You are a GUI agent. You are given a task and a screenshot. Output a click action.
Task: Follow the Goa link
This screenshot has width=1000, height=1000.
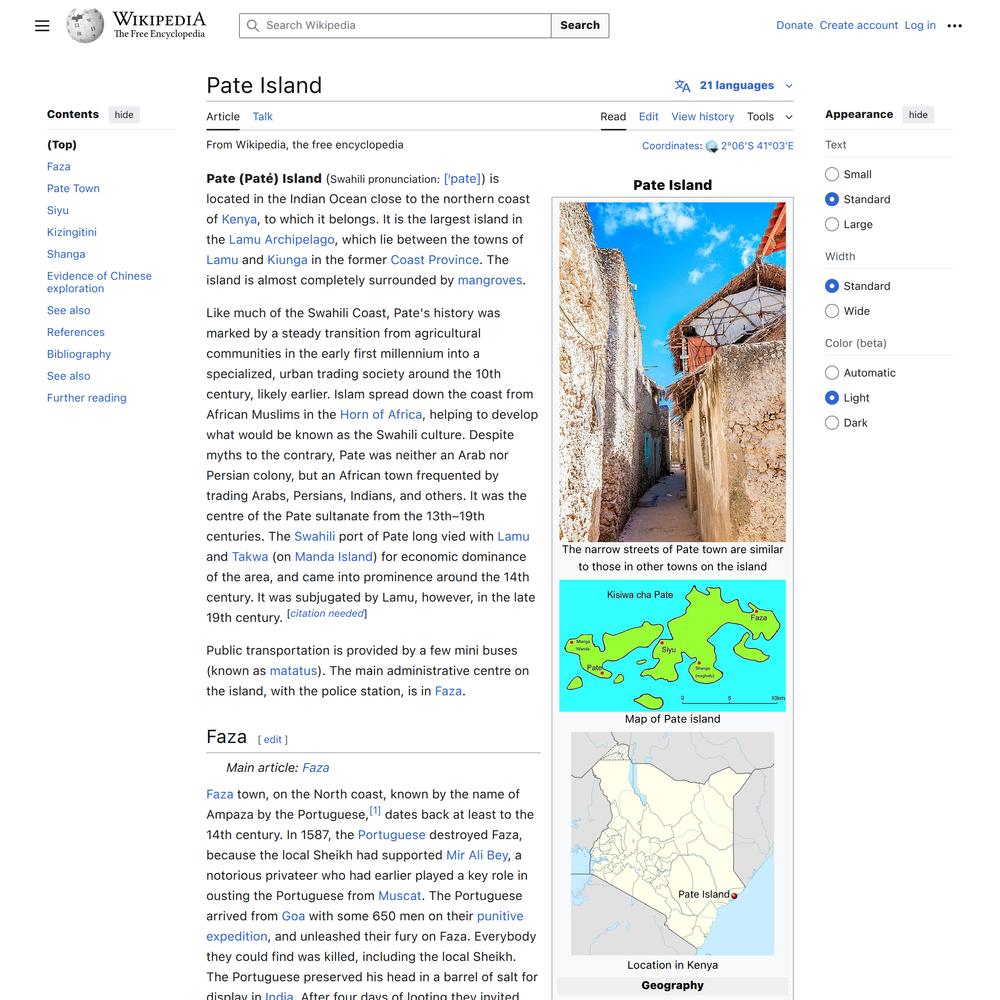click(x=293, y=916)
